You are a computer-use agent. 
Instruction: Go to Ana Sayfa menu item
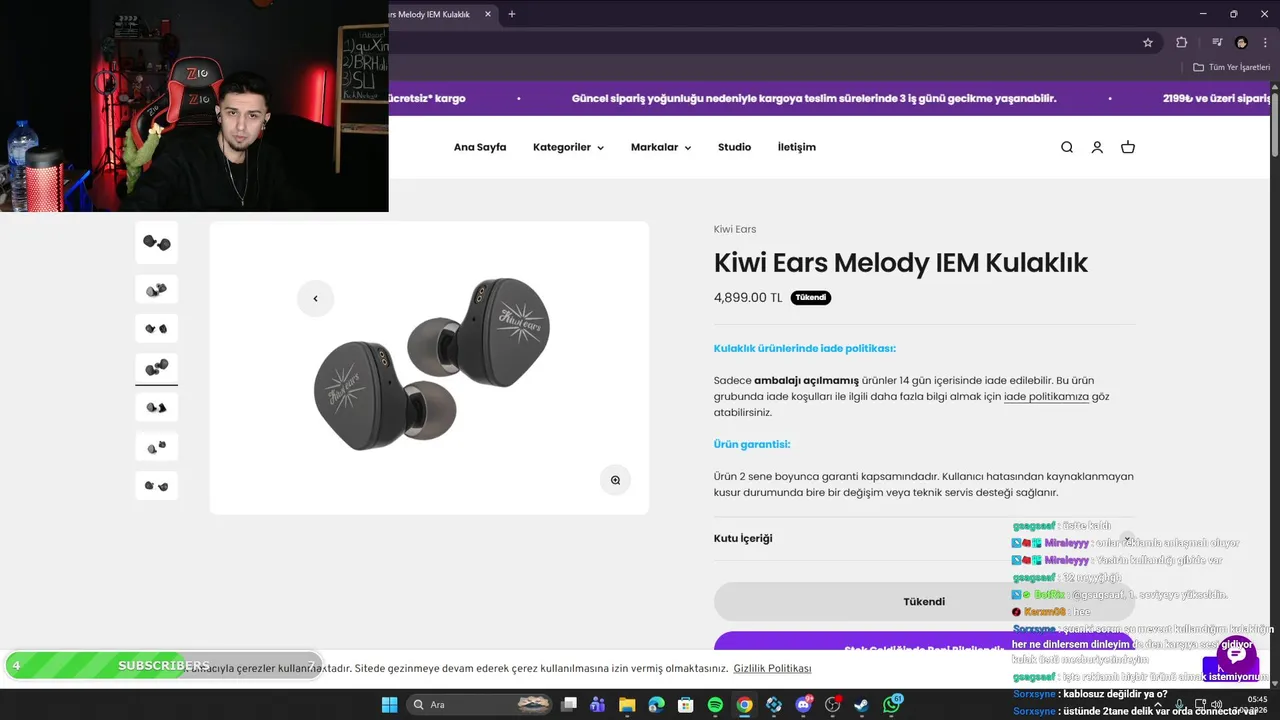click(480, 147)
